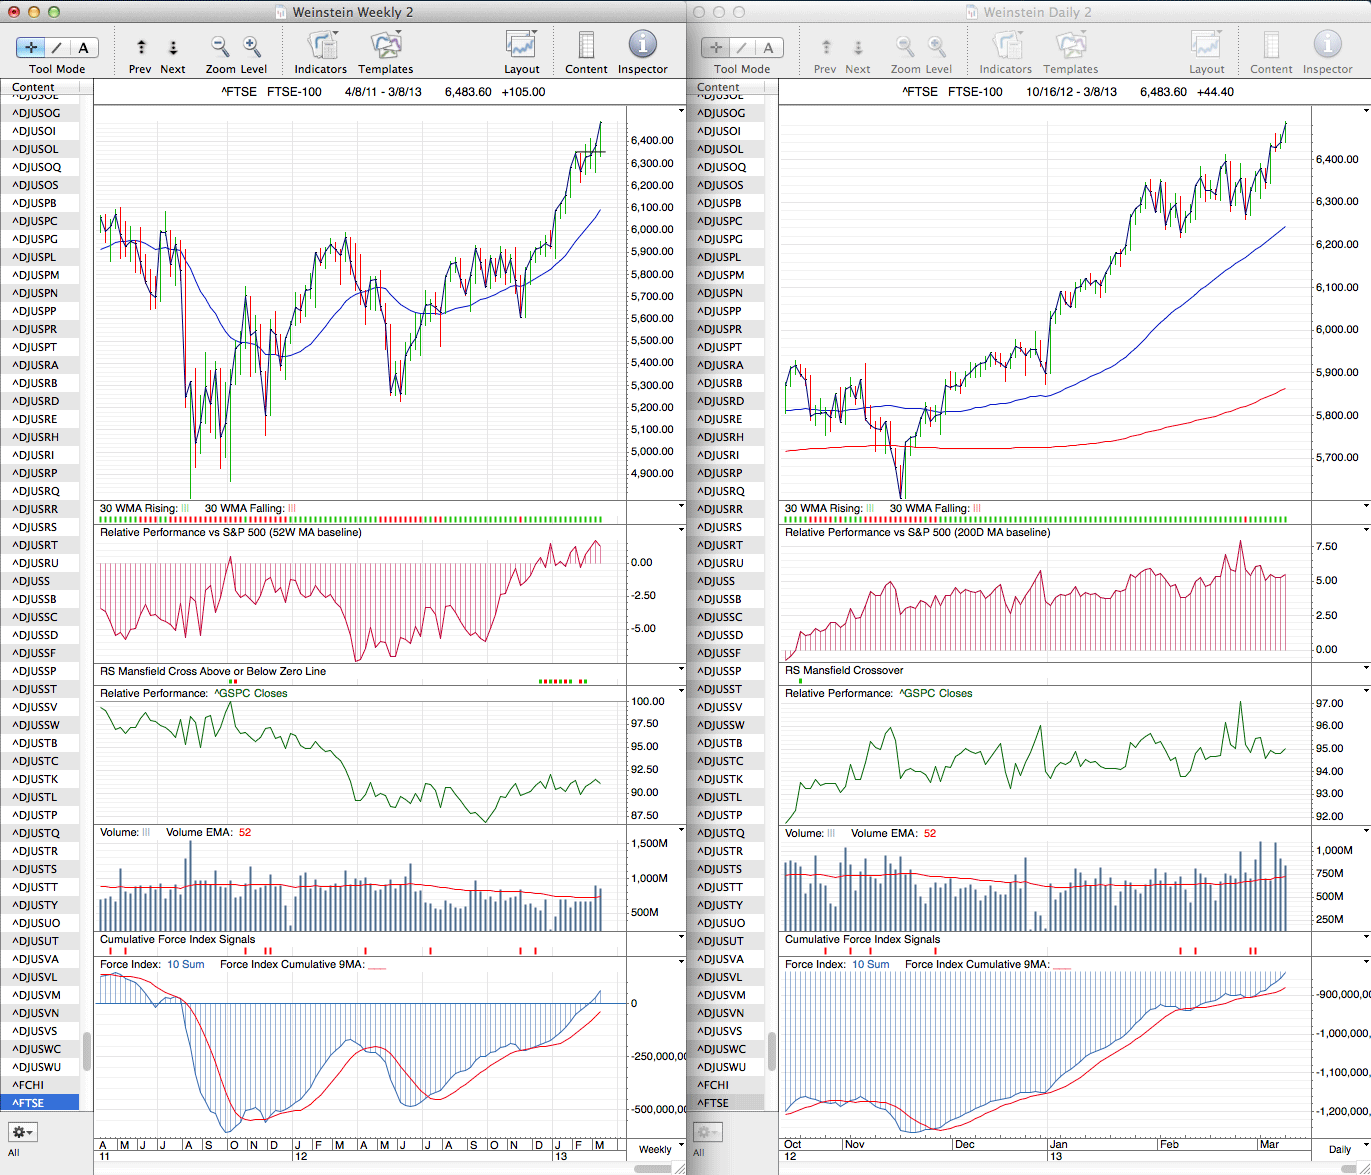1371x1175 pixels.
Task: Select trendline tool mode in Weekly window
Action: click(57, 47)
